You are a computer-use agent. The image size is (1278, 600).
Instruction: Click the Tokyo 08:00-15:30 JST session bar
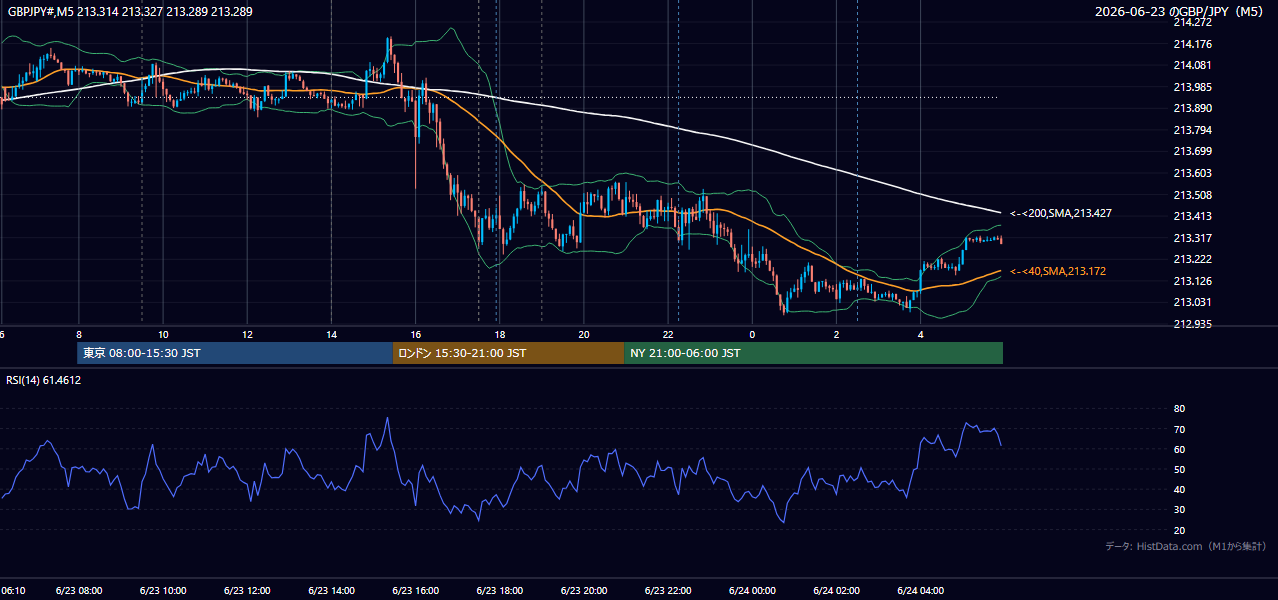(235, 353)
